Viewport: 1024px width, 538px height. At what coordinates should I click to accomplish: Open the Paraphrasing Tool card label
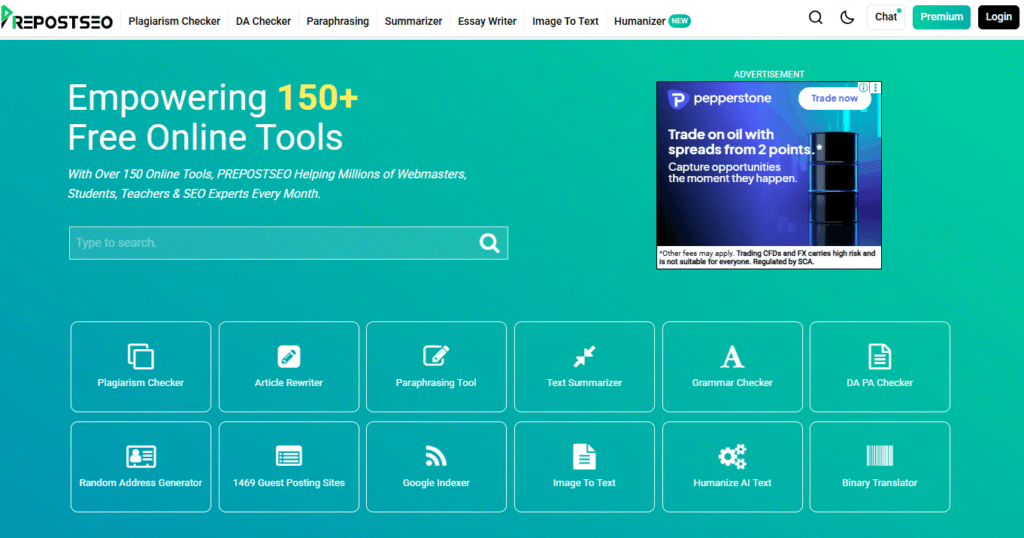coord(436,383)
